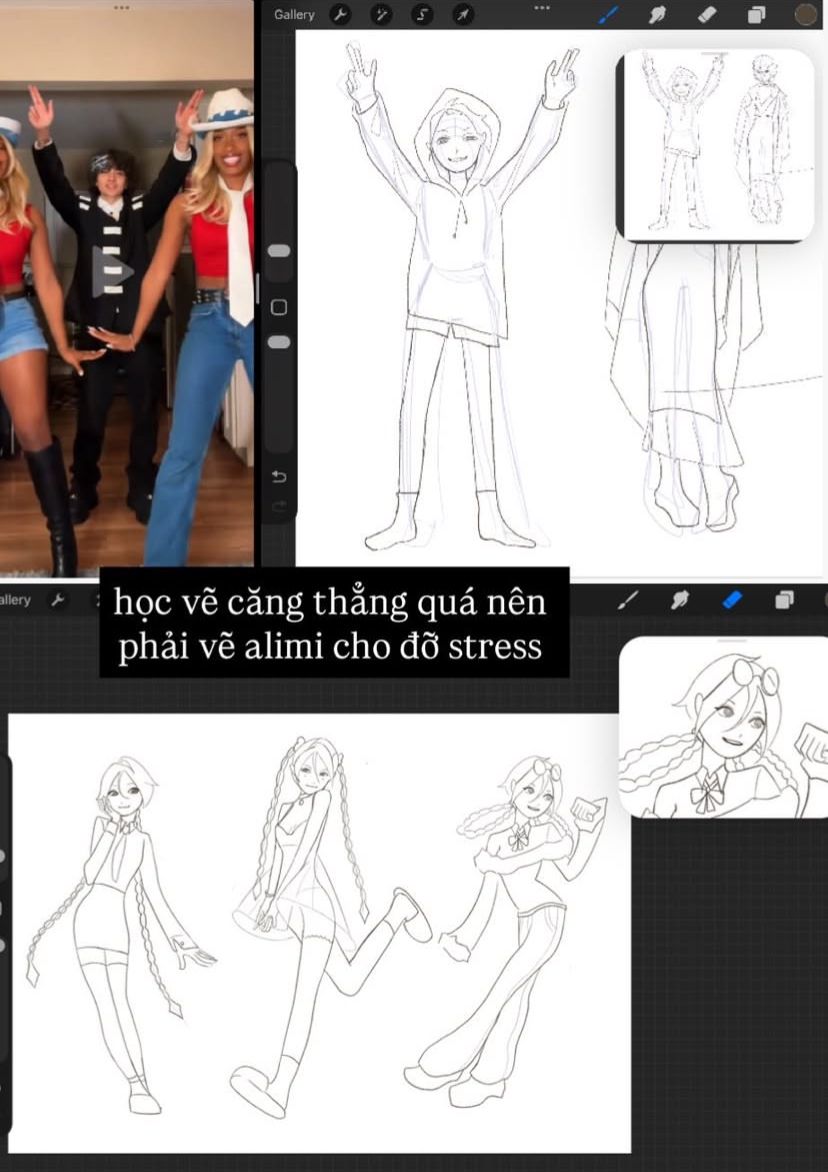Select the Eraser tool in upper toolbar
Image resolution: width=828 pixels, height=1172 pixels.
point(706,15)
